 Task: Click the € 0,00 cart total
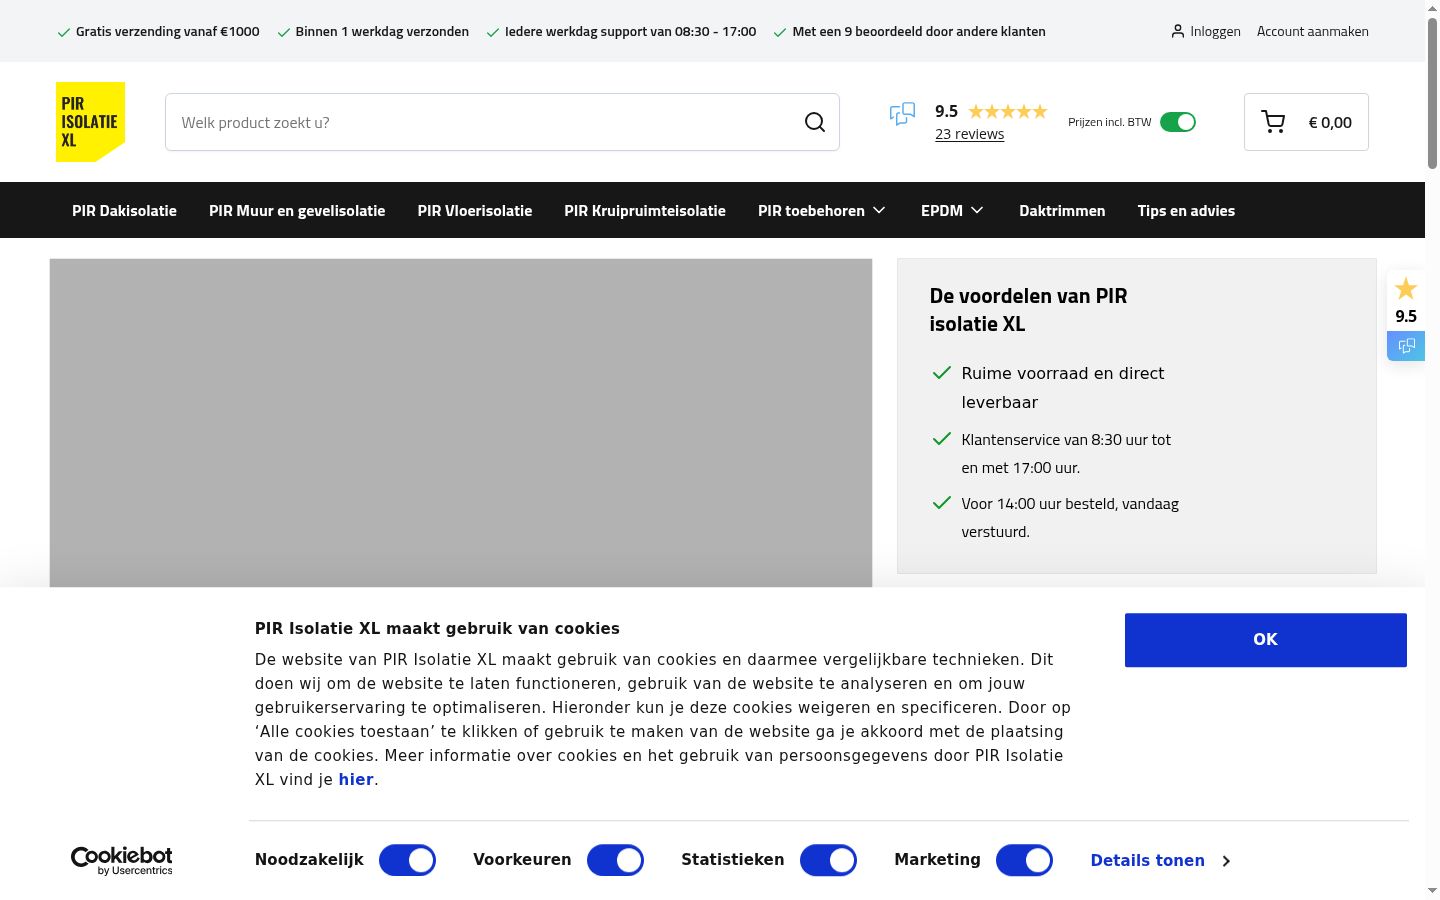tap(1330, 122)
